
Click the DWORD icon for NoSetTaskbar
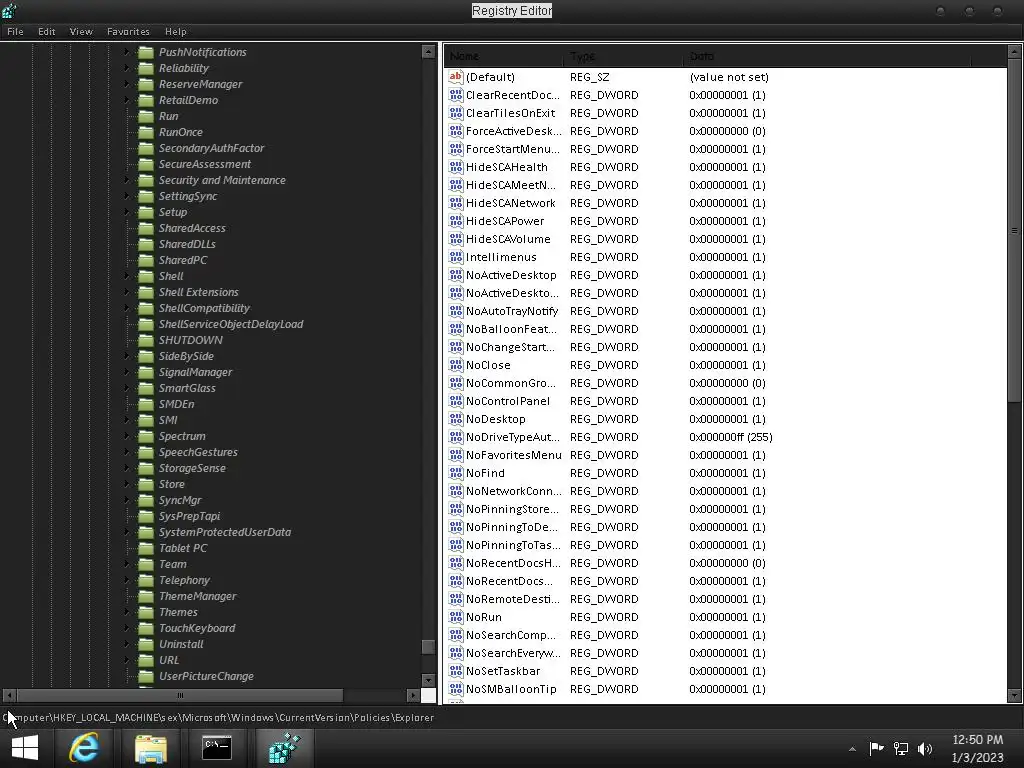(456, 671)
